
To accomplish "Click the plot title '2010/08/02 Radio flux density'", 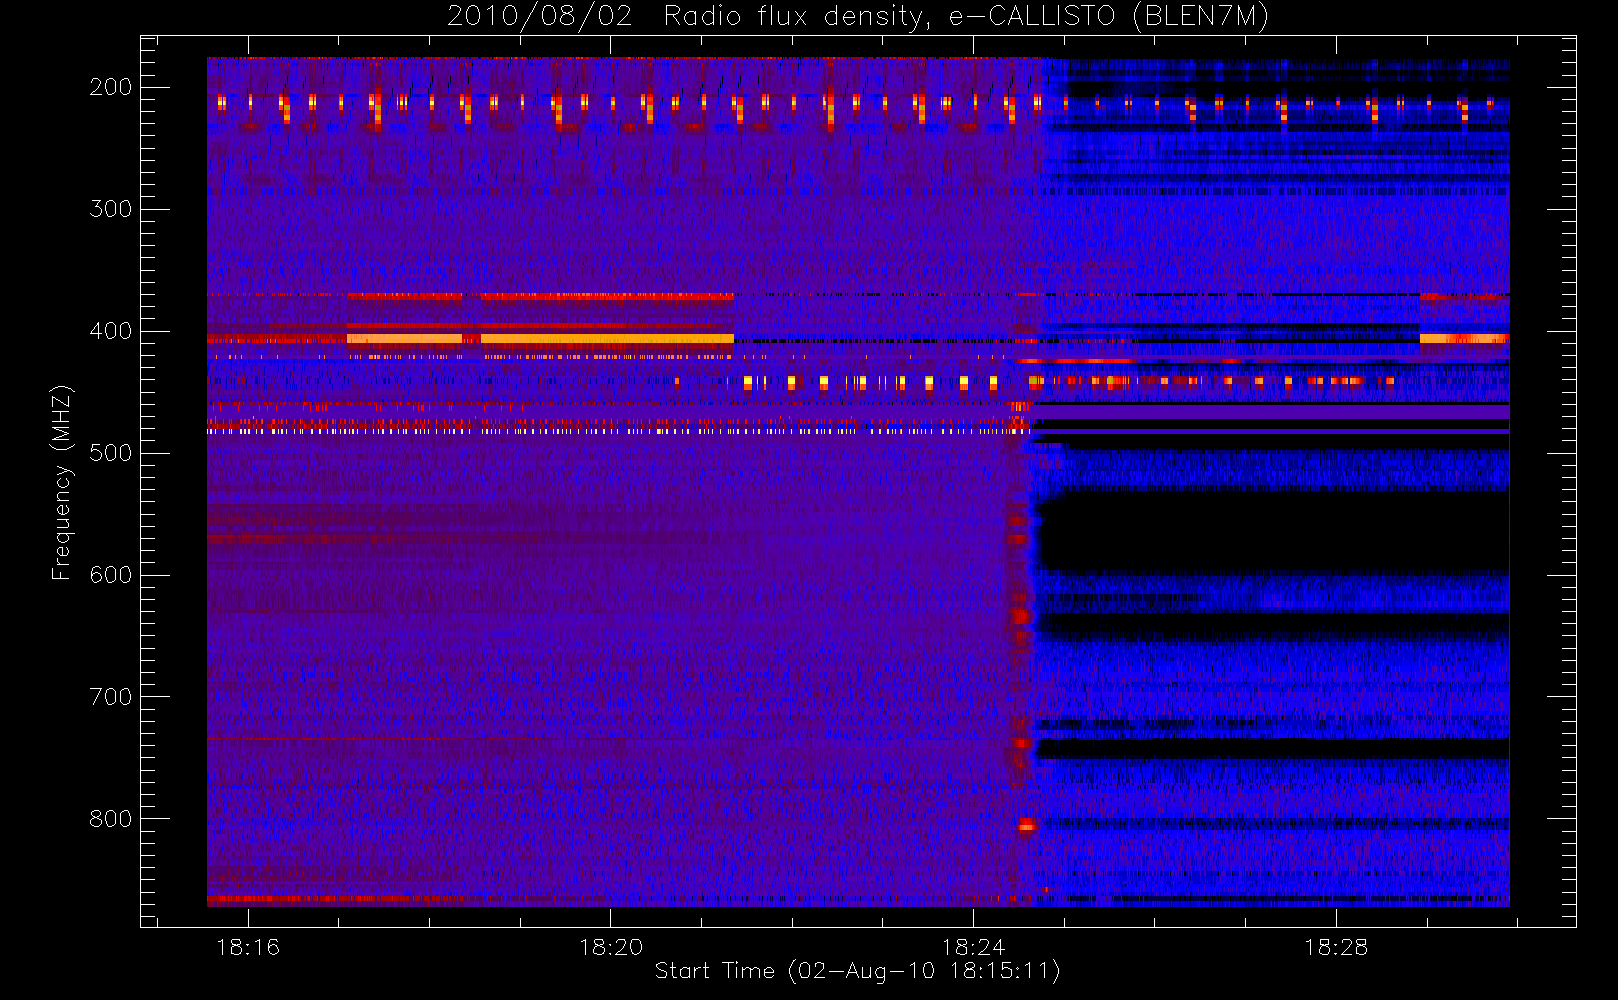I will (x=857, y=16).
